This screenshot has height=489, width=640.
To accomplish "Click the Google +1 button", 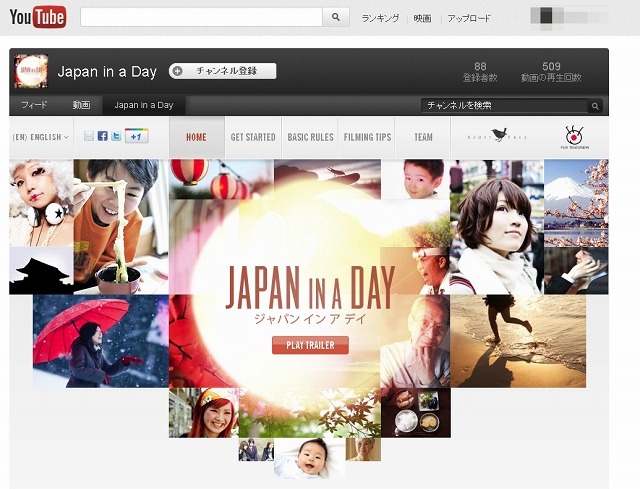I will [137, 136].
